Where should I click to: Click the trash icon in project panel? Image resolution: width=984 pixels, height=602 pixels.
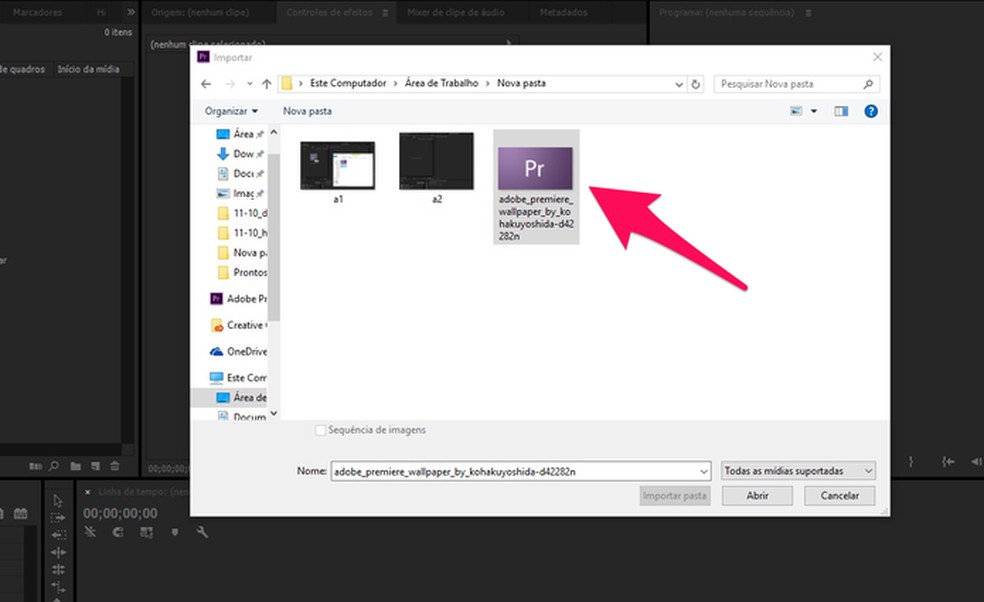pyautogui.click(x=114, y=466)
